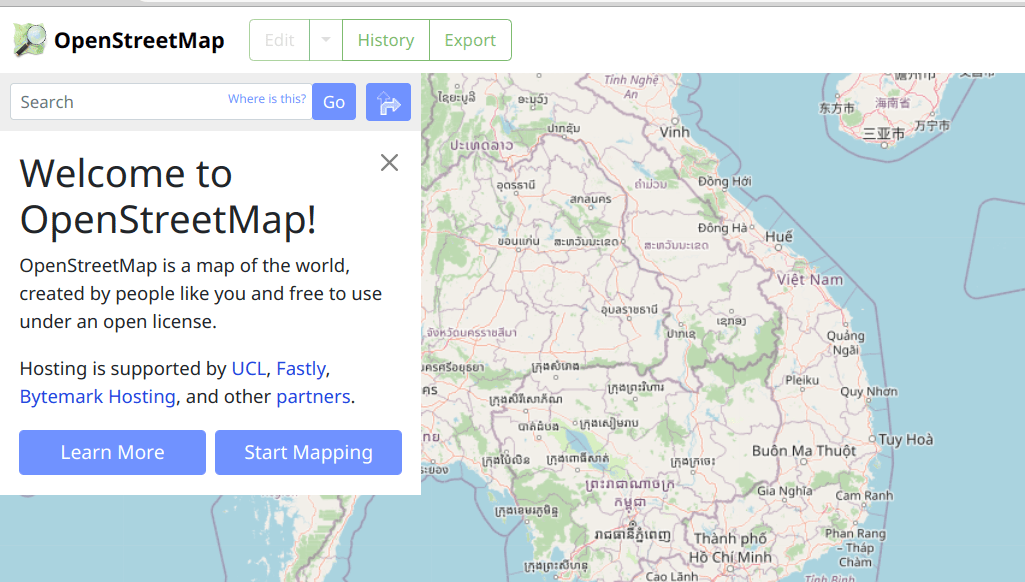
Task: Focus the Search input field
Action: [161, 101]
